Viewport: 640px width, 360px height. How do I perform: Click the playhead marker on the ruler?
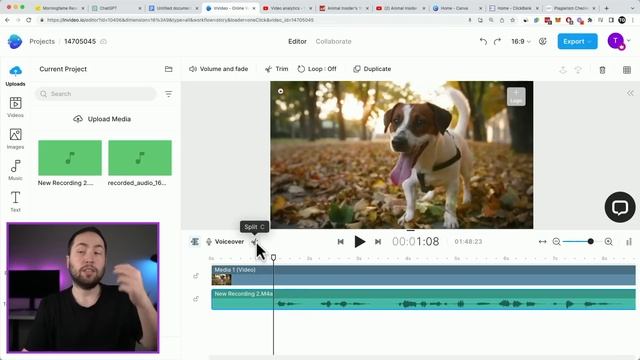(273, 257)
